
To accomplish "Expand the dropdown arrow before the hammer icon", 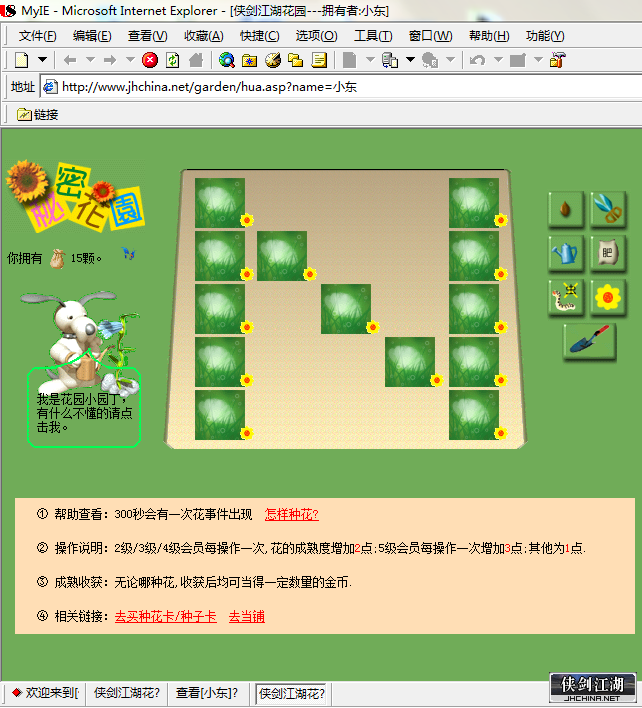I will (x=538, y=59).
